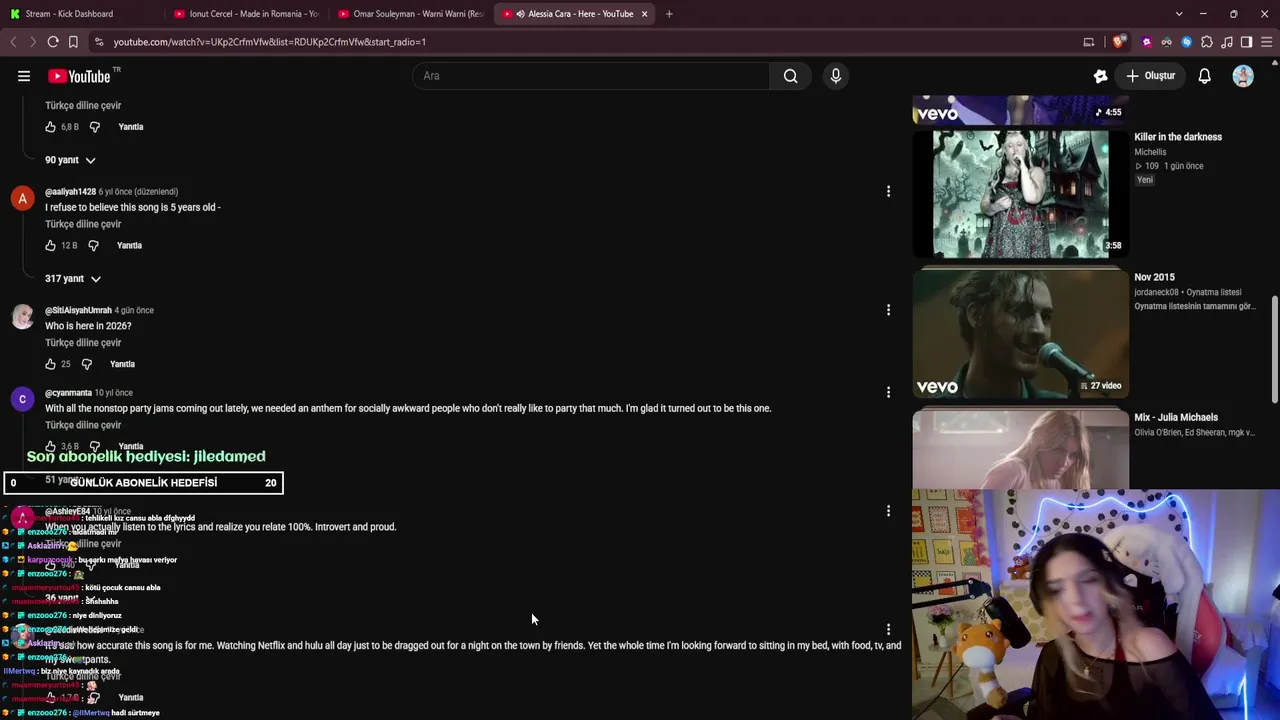Reply to the @aaliyah1428 comment
The height and width of the screenshot is (720, 1280).
click(129, 245)
